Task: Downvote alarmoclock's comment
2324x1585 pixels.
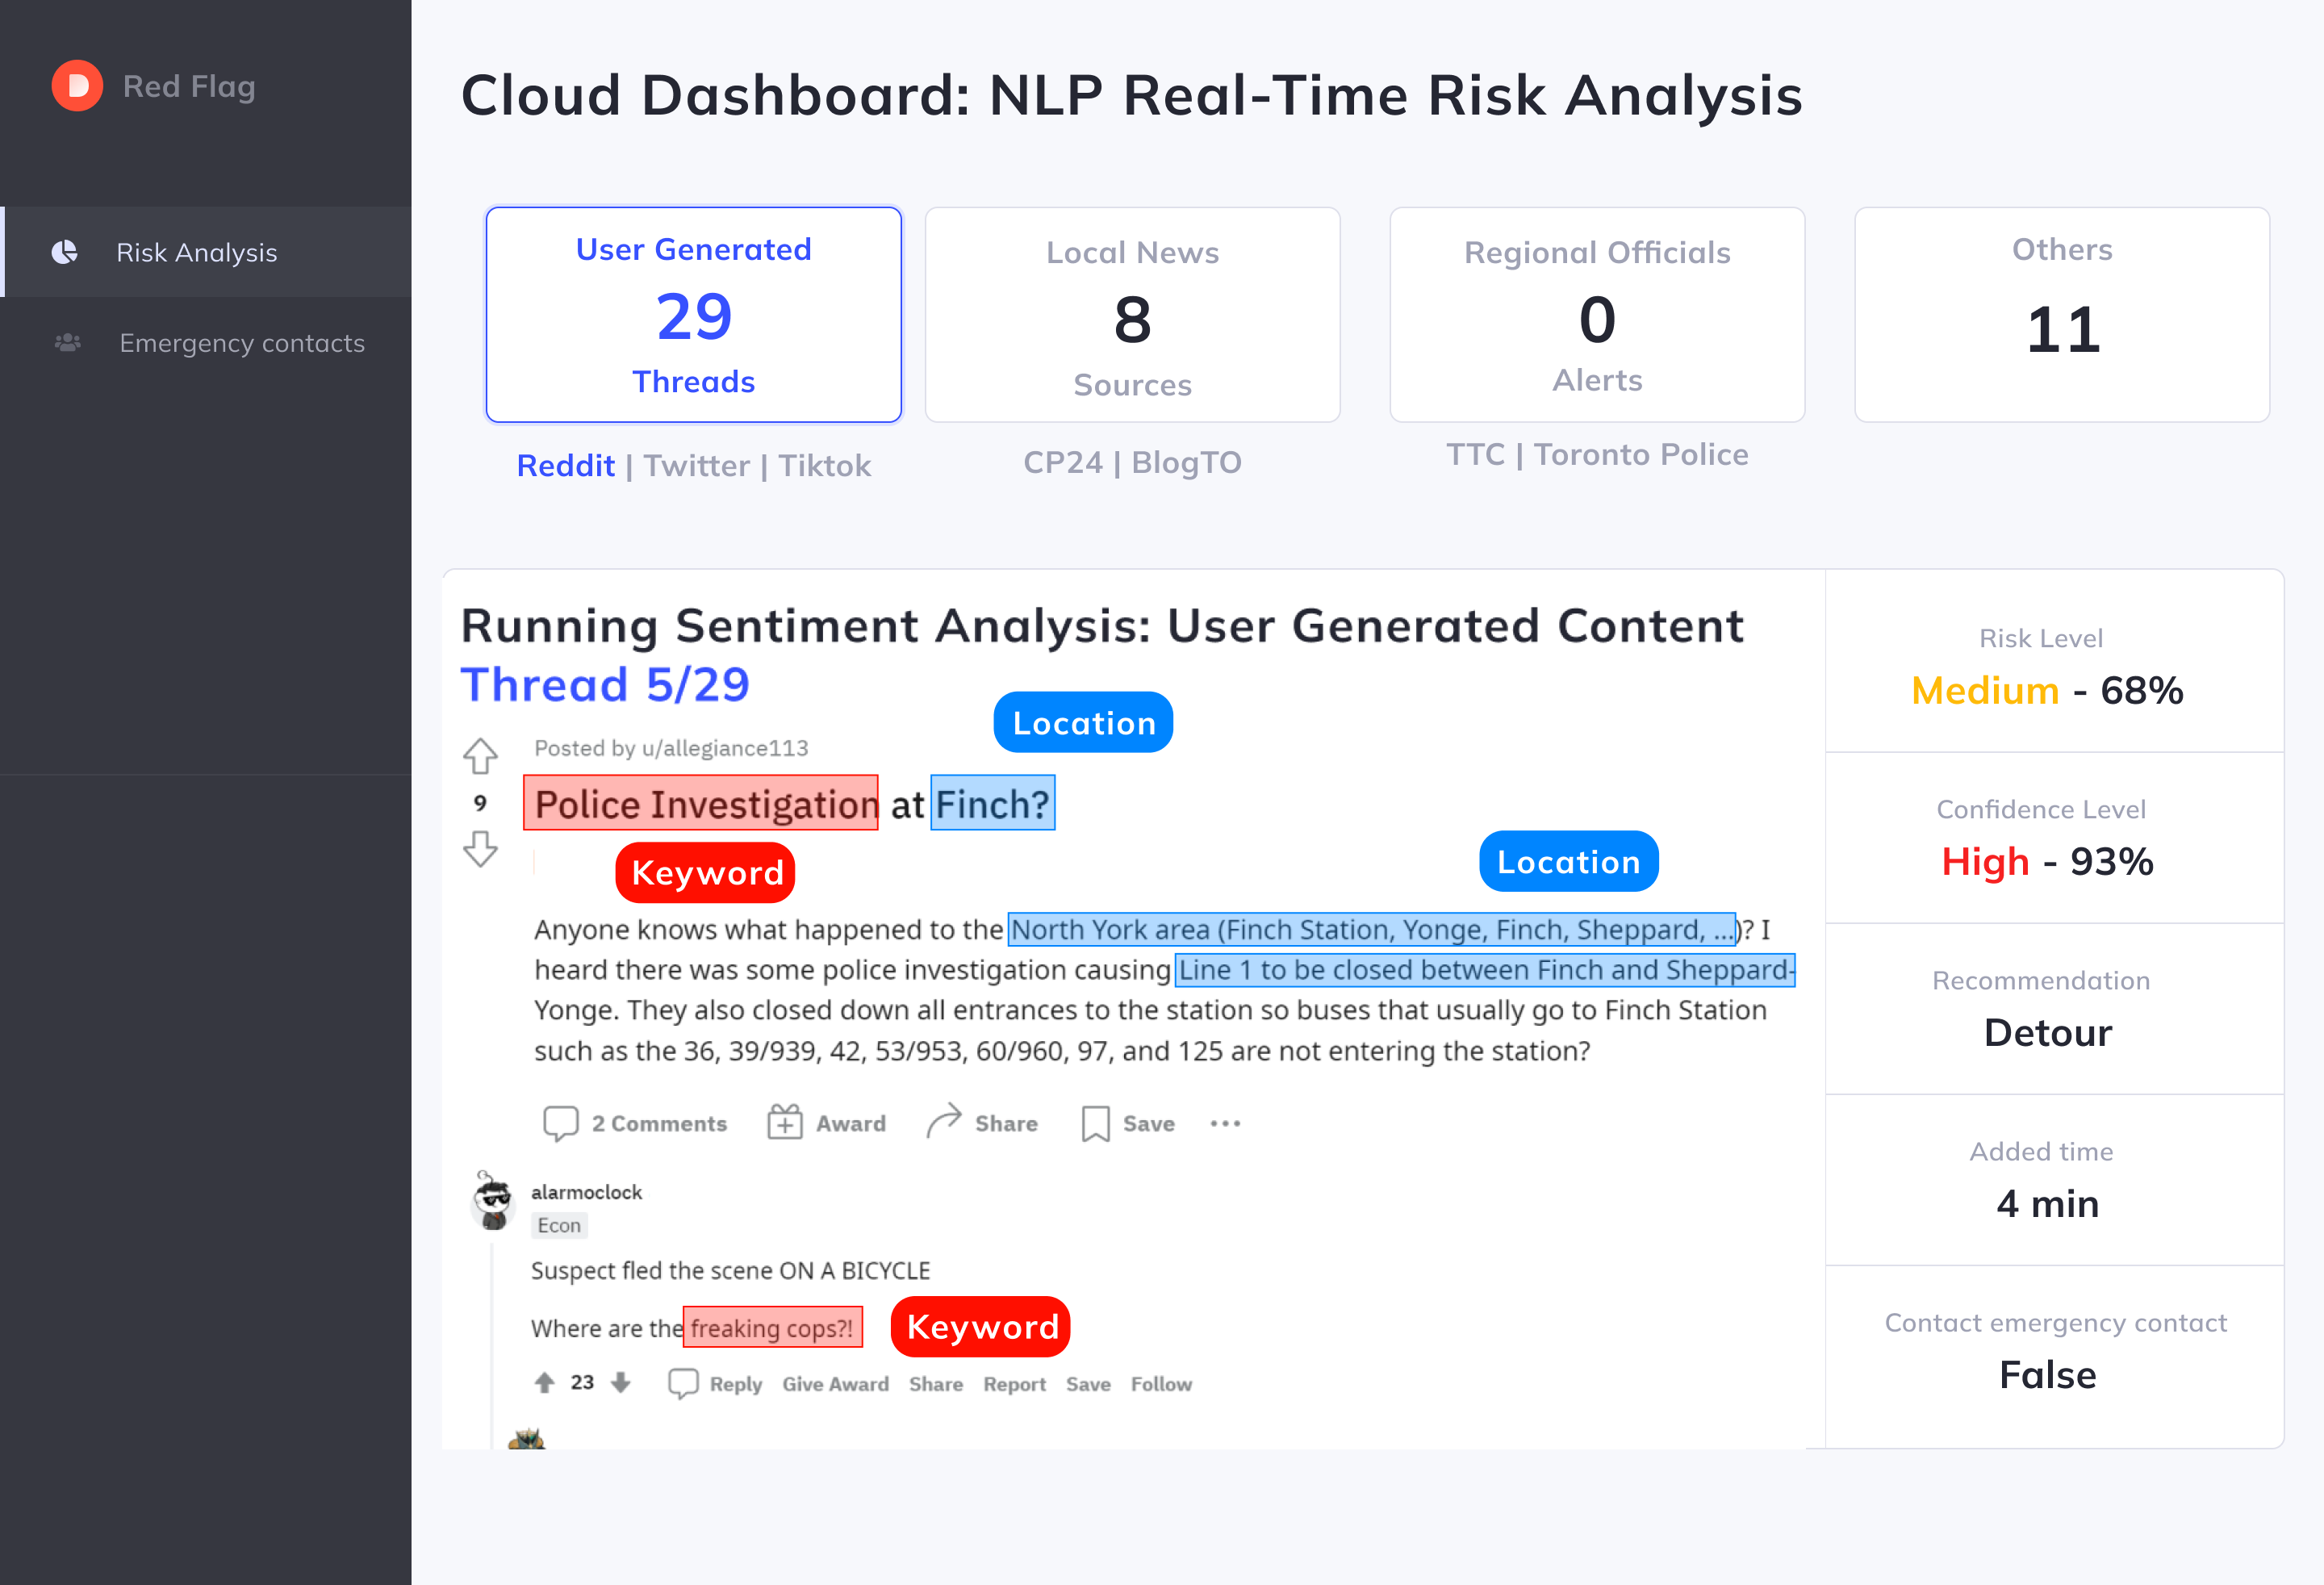Action: [621, 1383]
